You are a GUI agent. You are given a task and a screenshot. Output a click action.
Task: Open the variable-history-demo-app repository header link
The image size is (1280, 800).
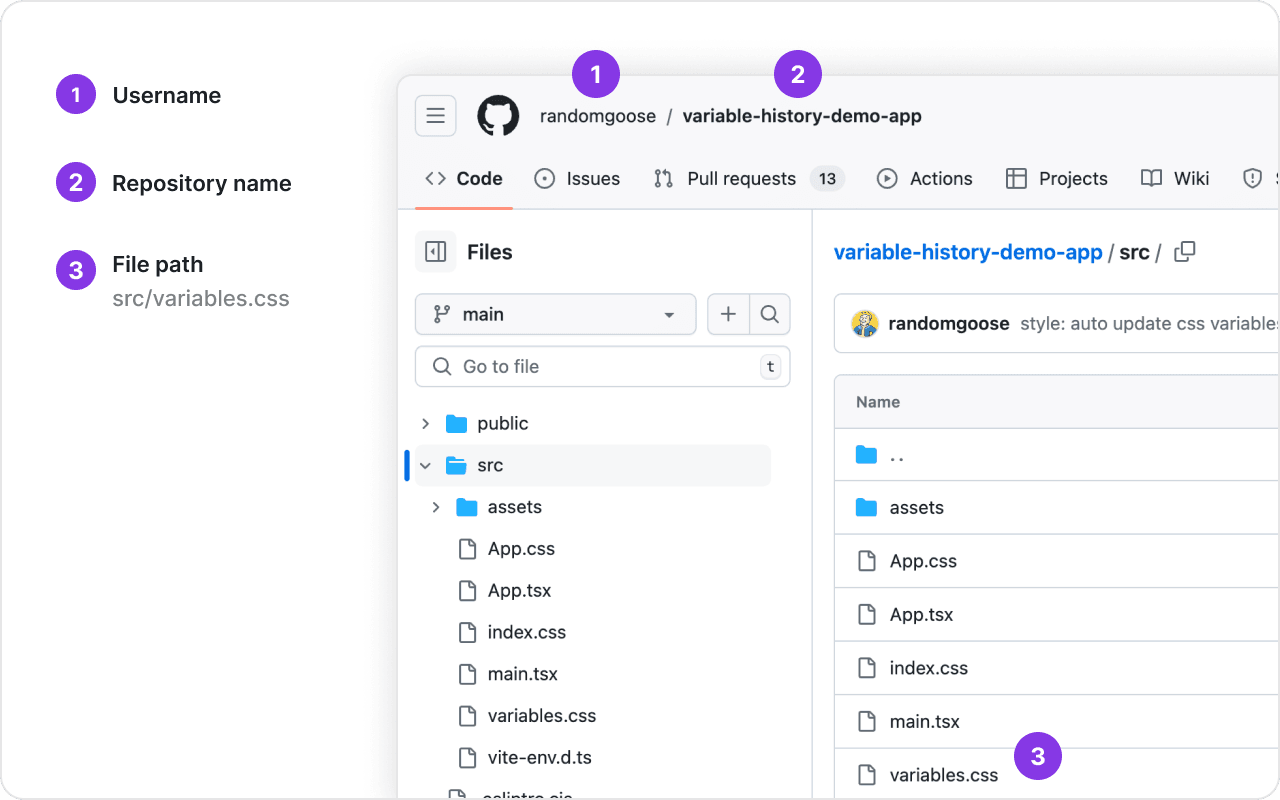(x=802, y=116)
